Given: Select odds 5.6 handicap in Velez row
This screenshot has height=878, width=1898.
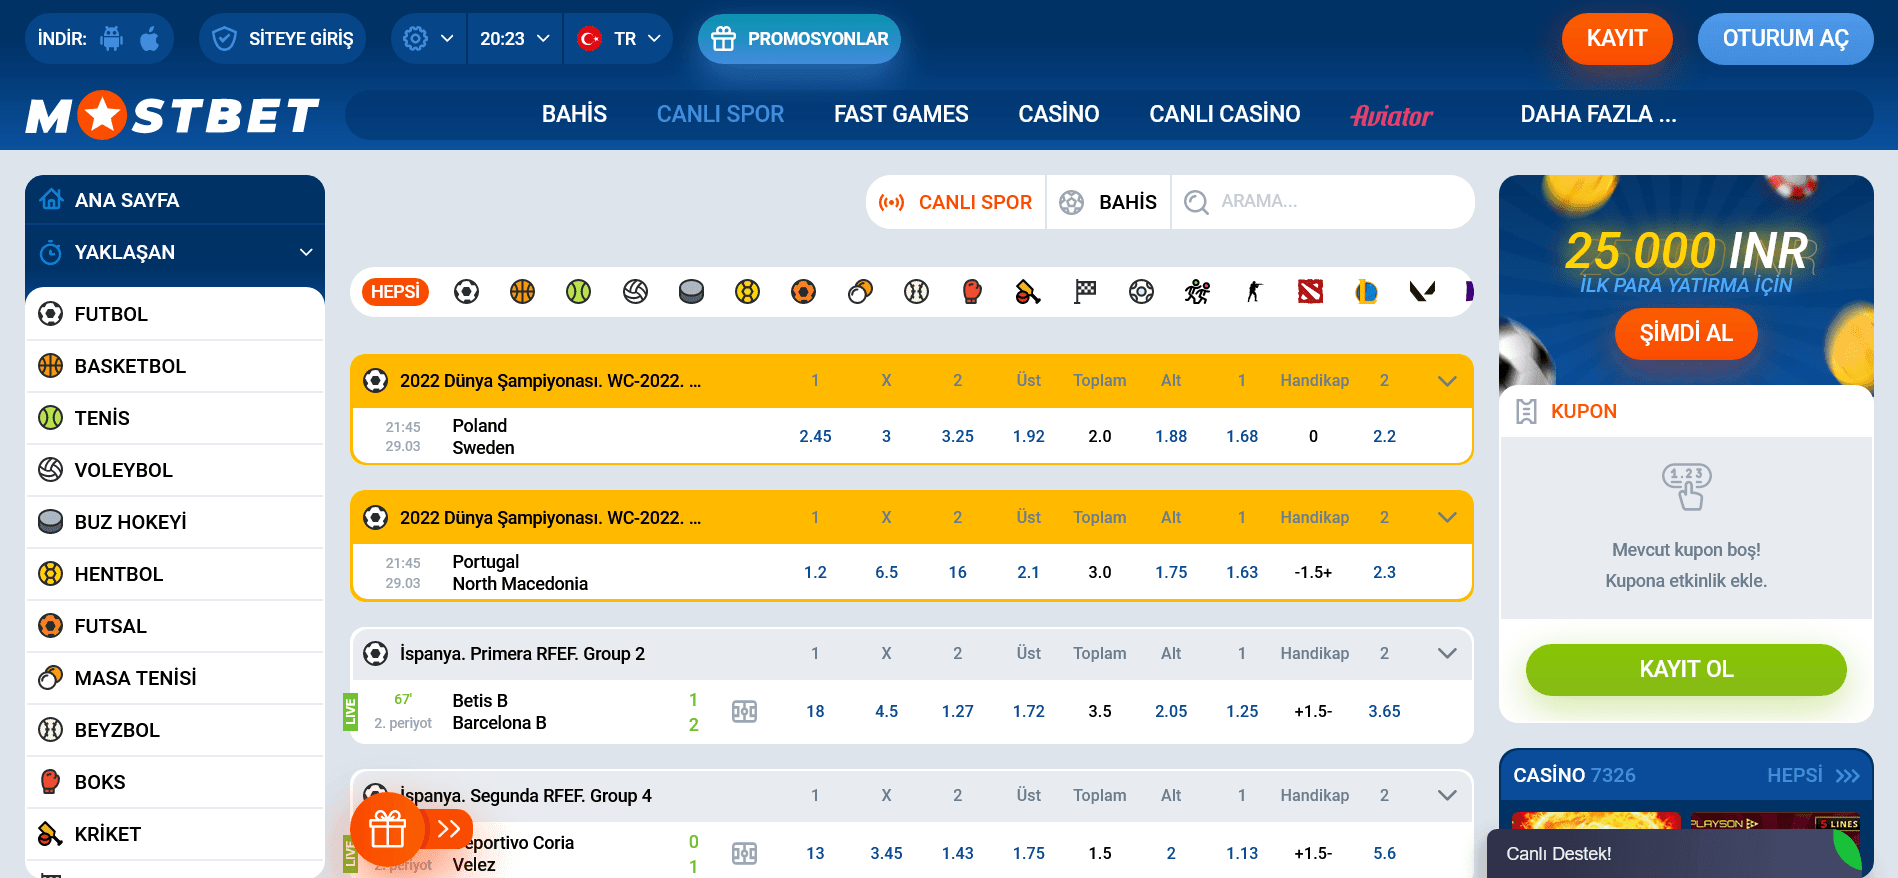Looking at the screenshot, I should tap(1384, 853).
